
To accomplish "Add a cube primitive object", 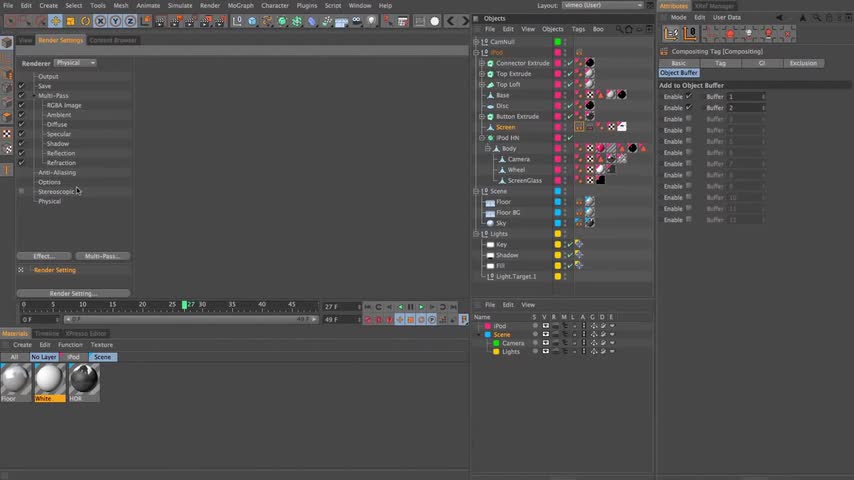I will click(252, 21).
